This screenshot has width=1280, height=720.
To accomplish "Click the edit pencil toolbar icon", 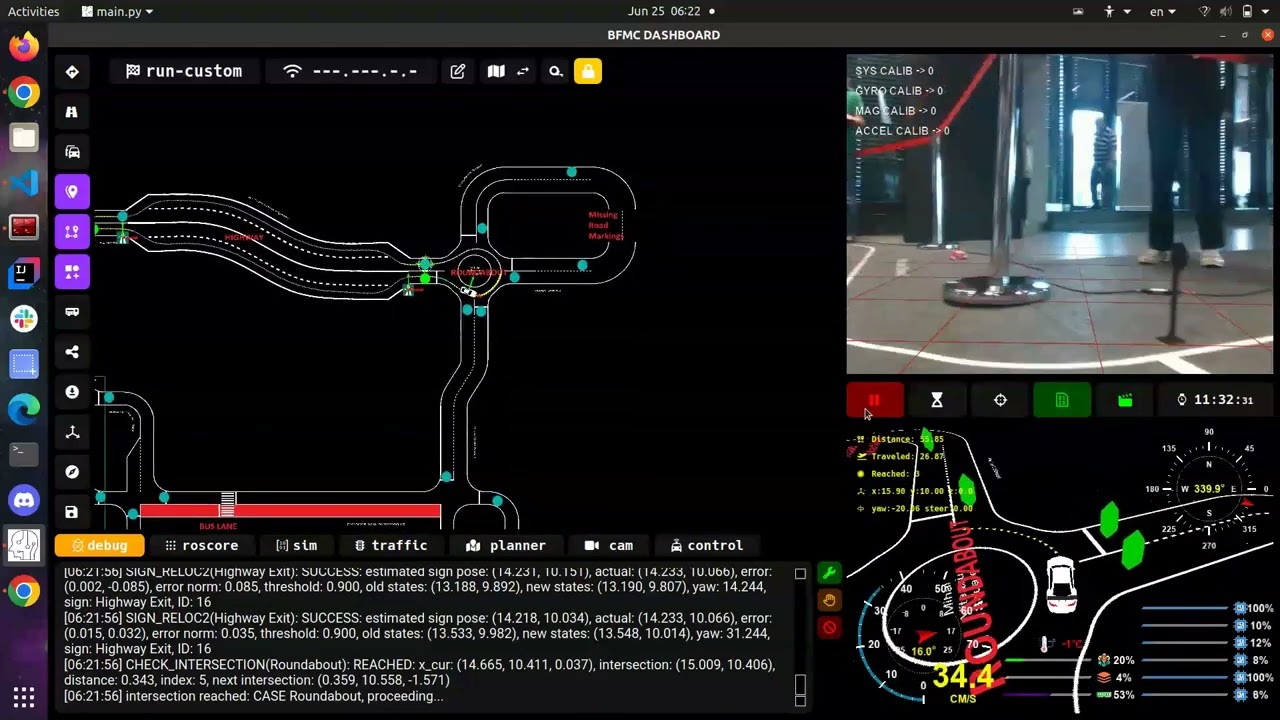I will [x=458, y=72].
